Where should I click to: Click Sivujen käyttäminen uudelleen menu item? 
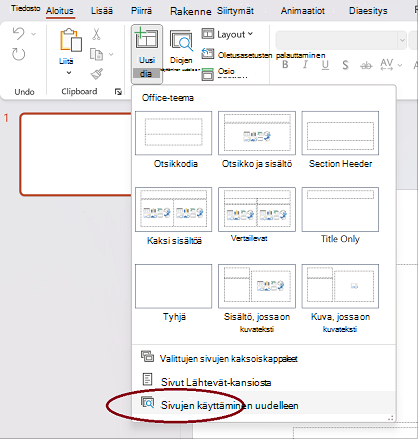[x=264, y=404]
